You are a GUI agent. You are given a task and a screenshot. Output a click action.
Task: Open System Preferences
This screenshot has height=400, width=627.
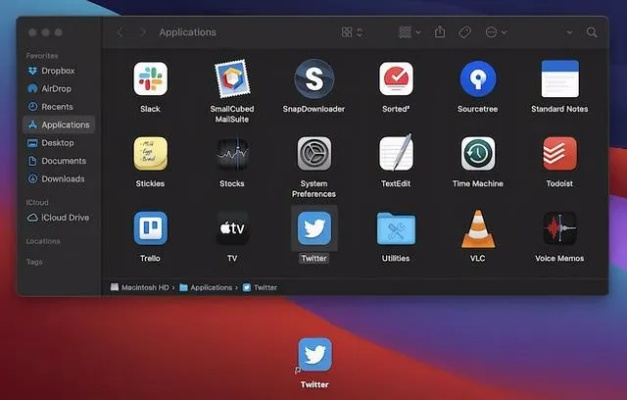point(314,154)
